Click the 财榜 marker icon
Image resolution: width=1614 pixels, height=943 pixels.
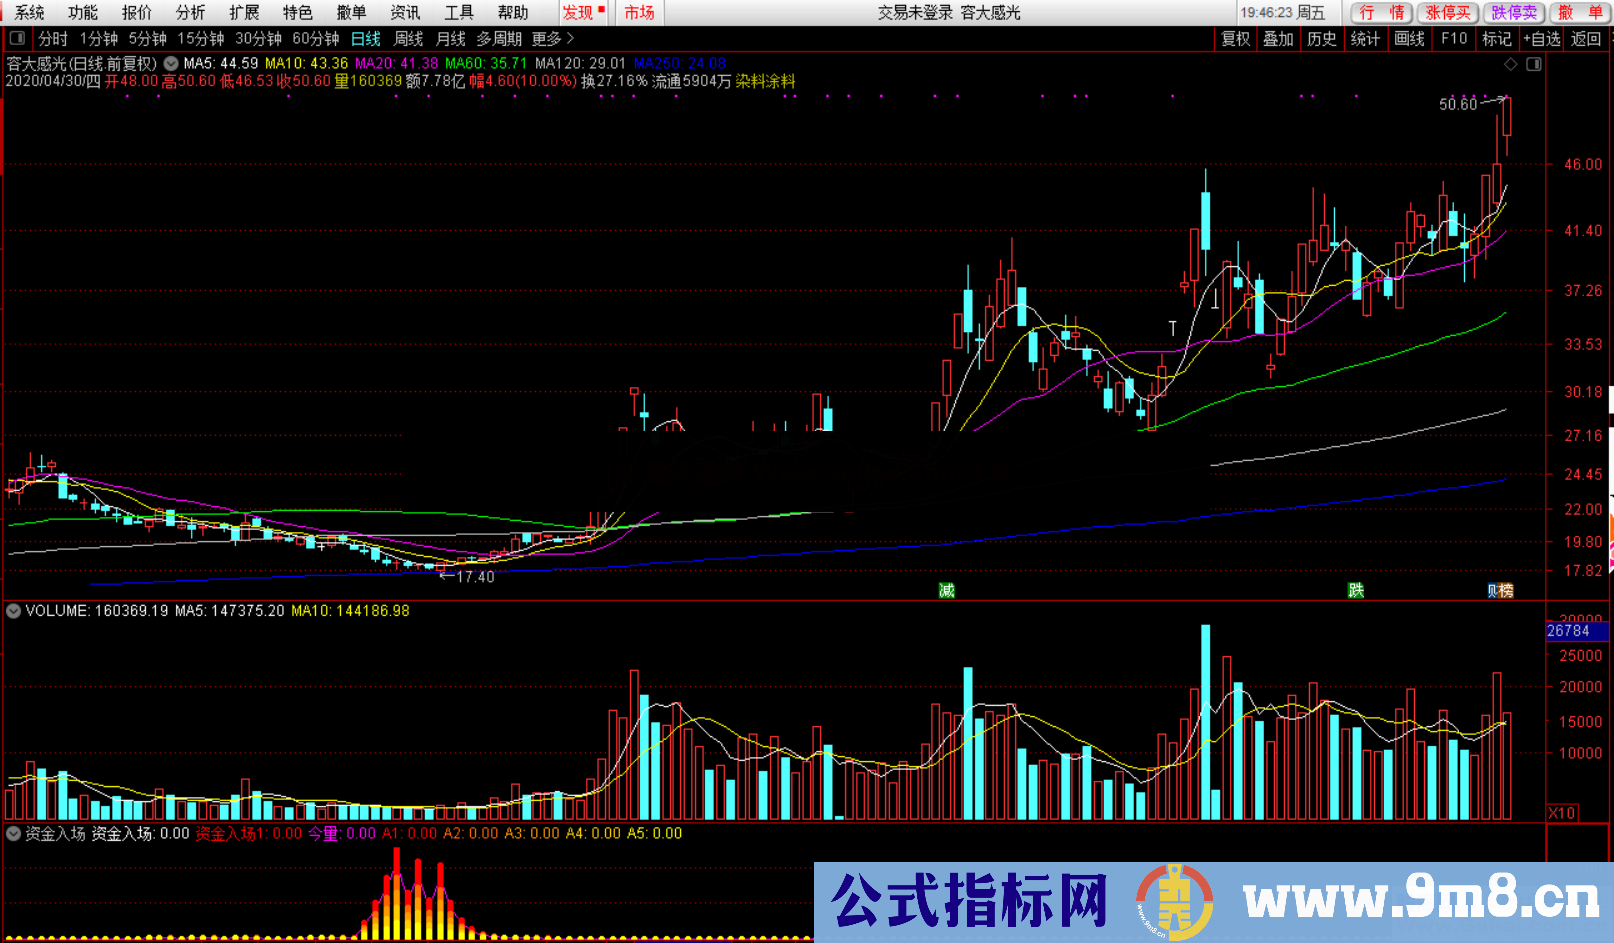tap(1500, 591)
